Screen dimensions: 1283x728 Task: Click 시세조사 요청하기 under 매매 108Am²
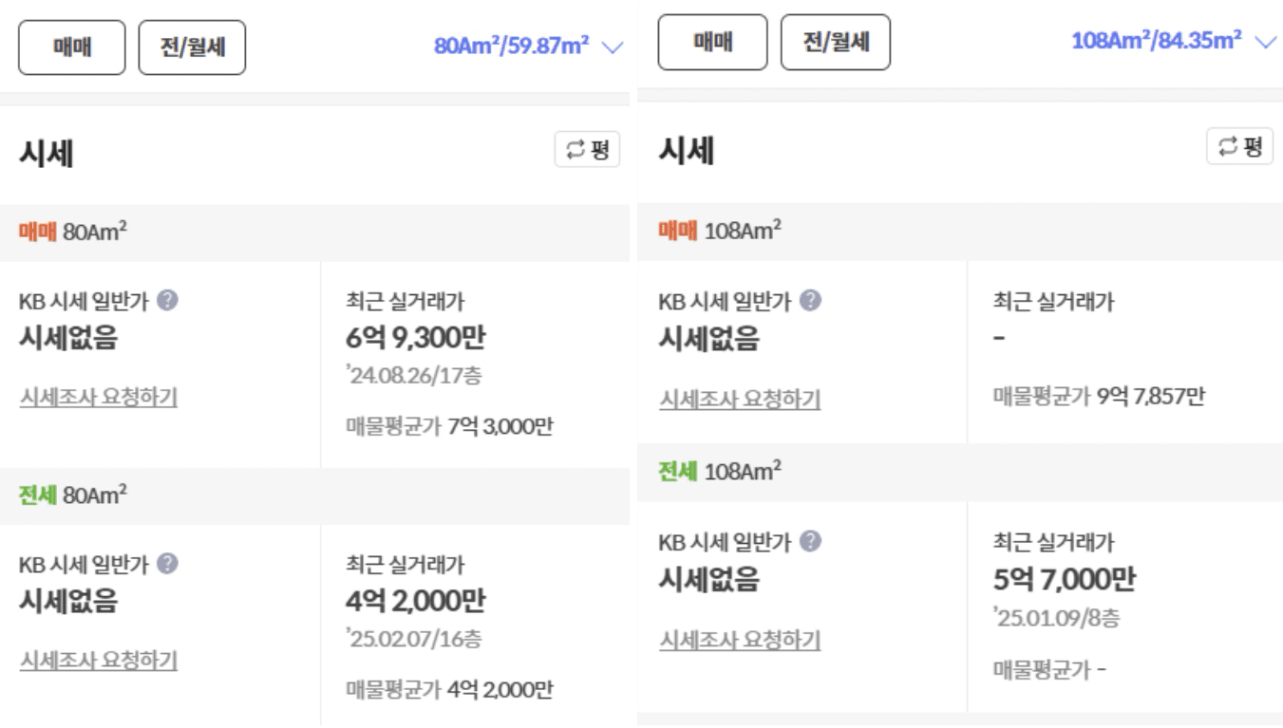(740, 399)
